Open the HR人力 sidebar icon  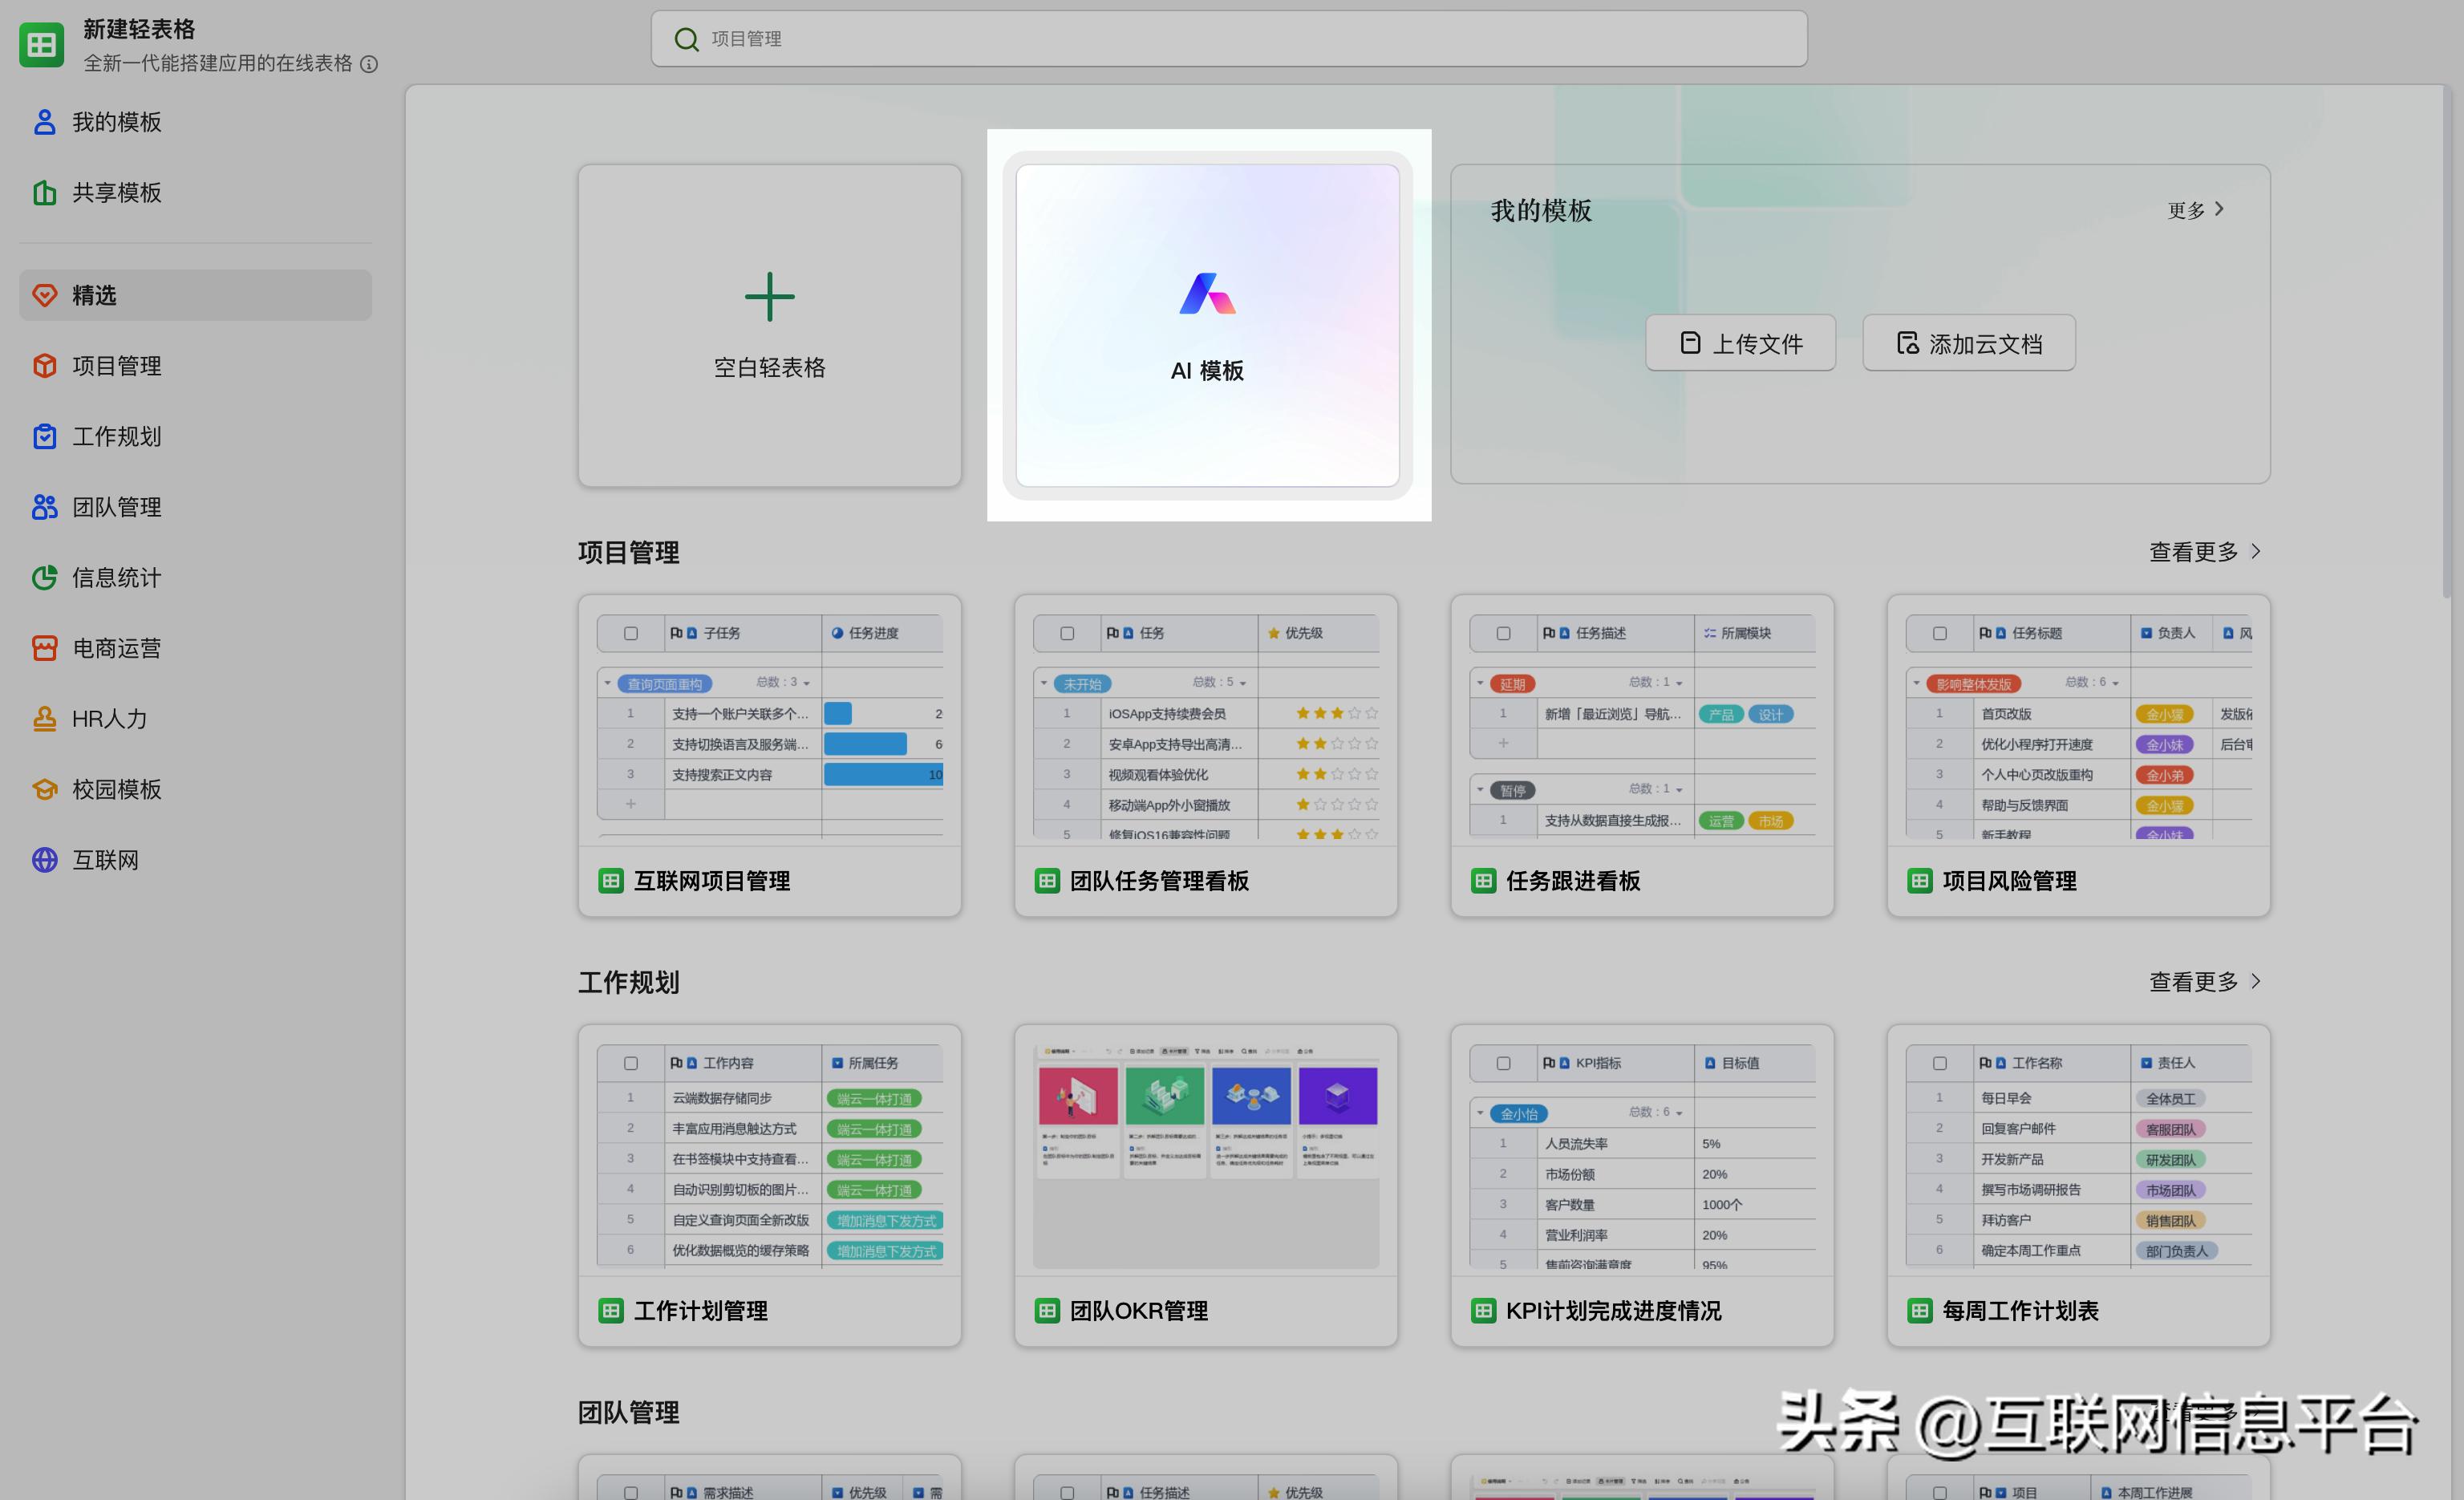[x=44, y=718]
